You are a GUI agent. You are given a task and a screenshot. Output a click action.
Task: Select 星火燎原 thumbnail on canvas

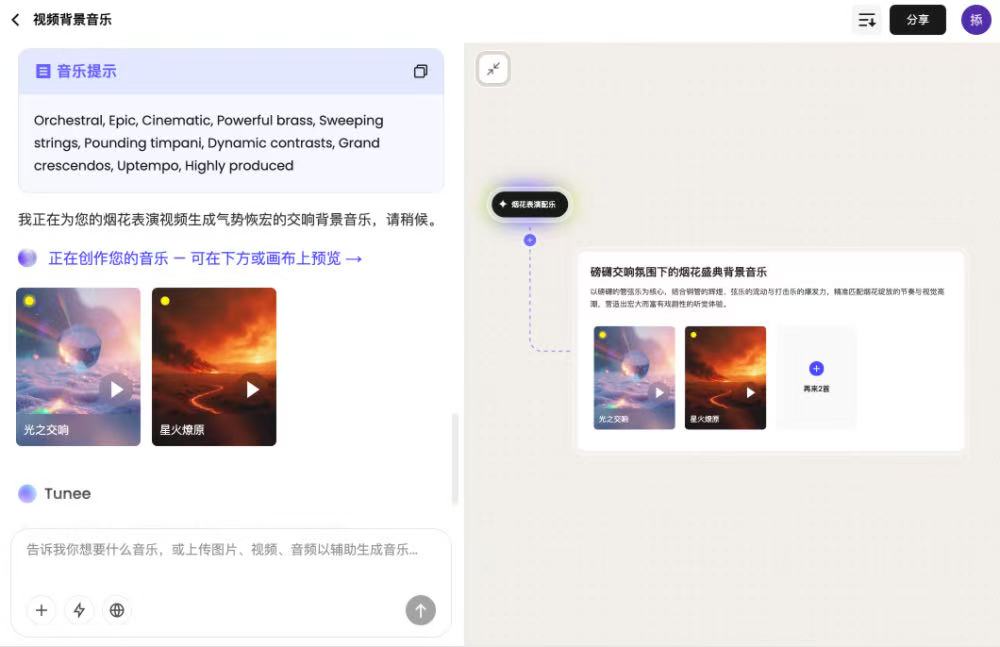click(x=725, y=376)
